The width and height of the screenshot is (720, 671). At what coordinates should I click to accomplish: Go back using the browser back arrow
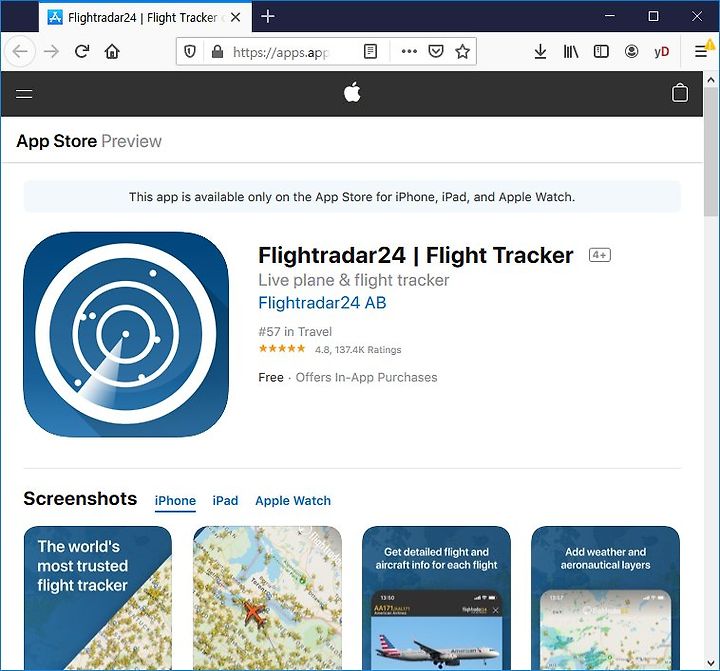(20, 51)
